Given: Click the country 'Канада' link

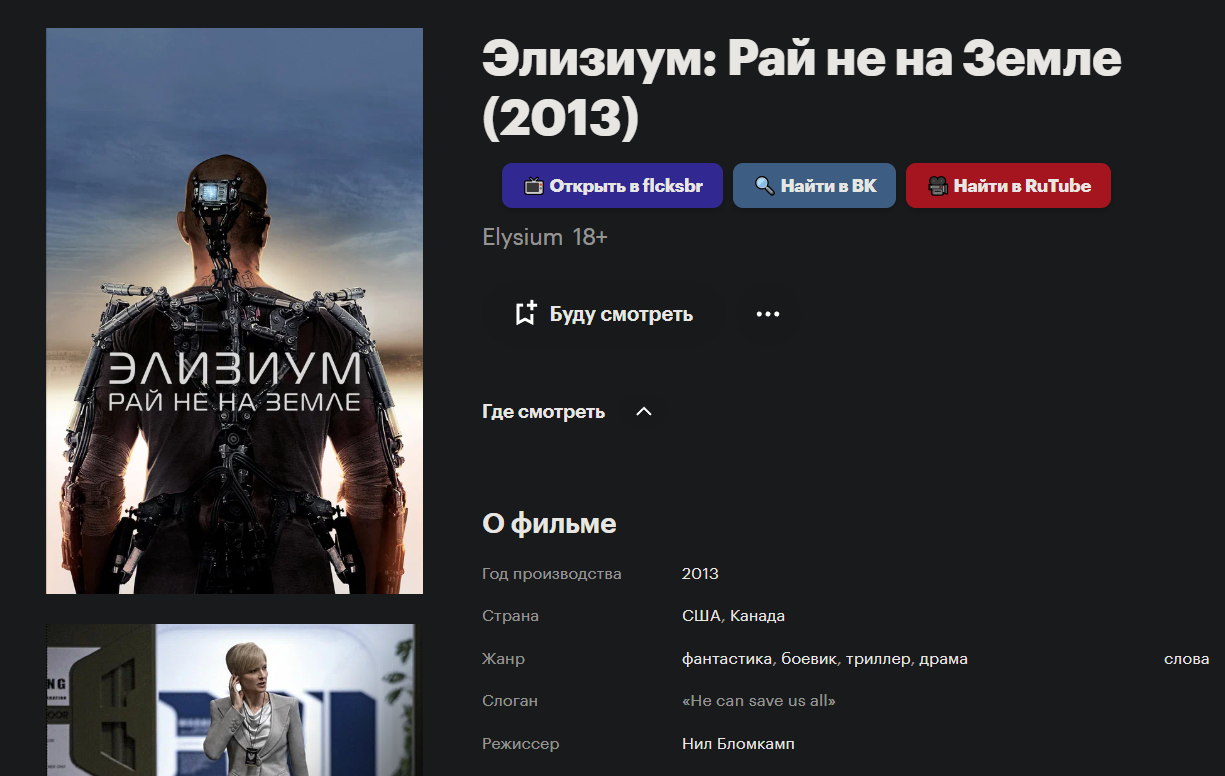Looking at the screenshot, I should coord(757,616).
